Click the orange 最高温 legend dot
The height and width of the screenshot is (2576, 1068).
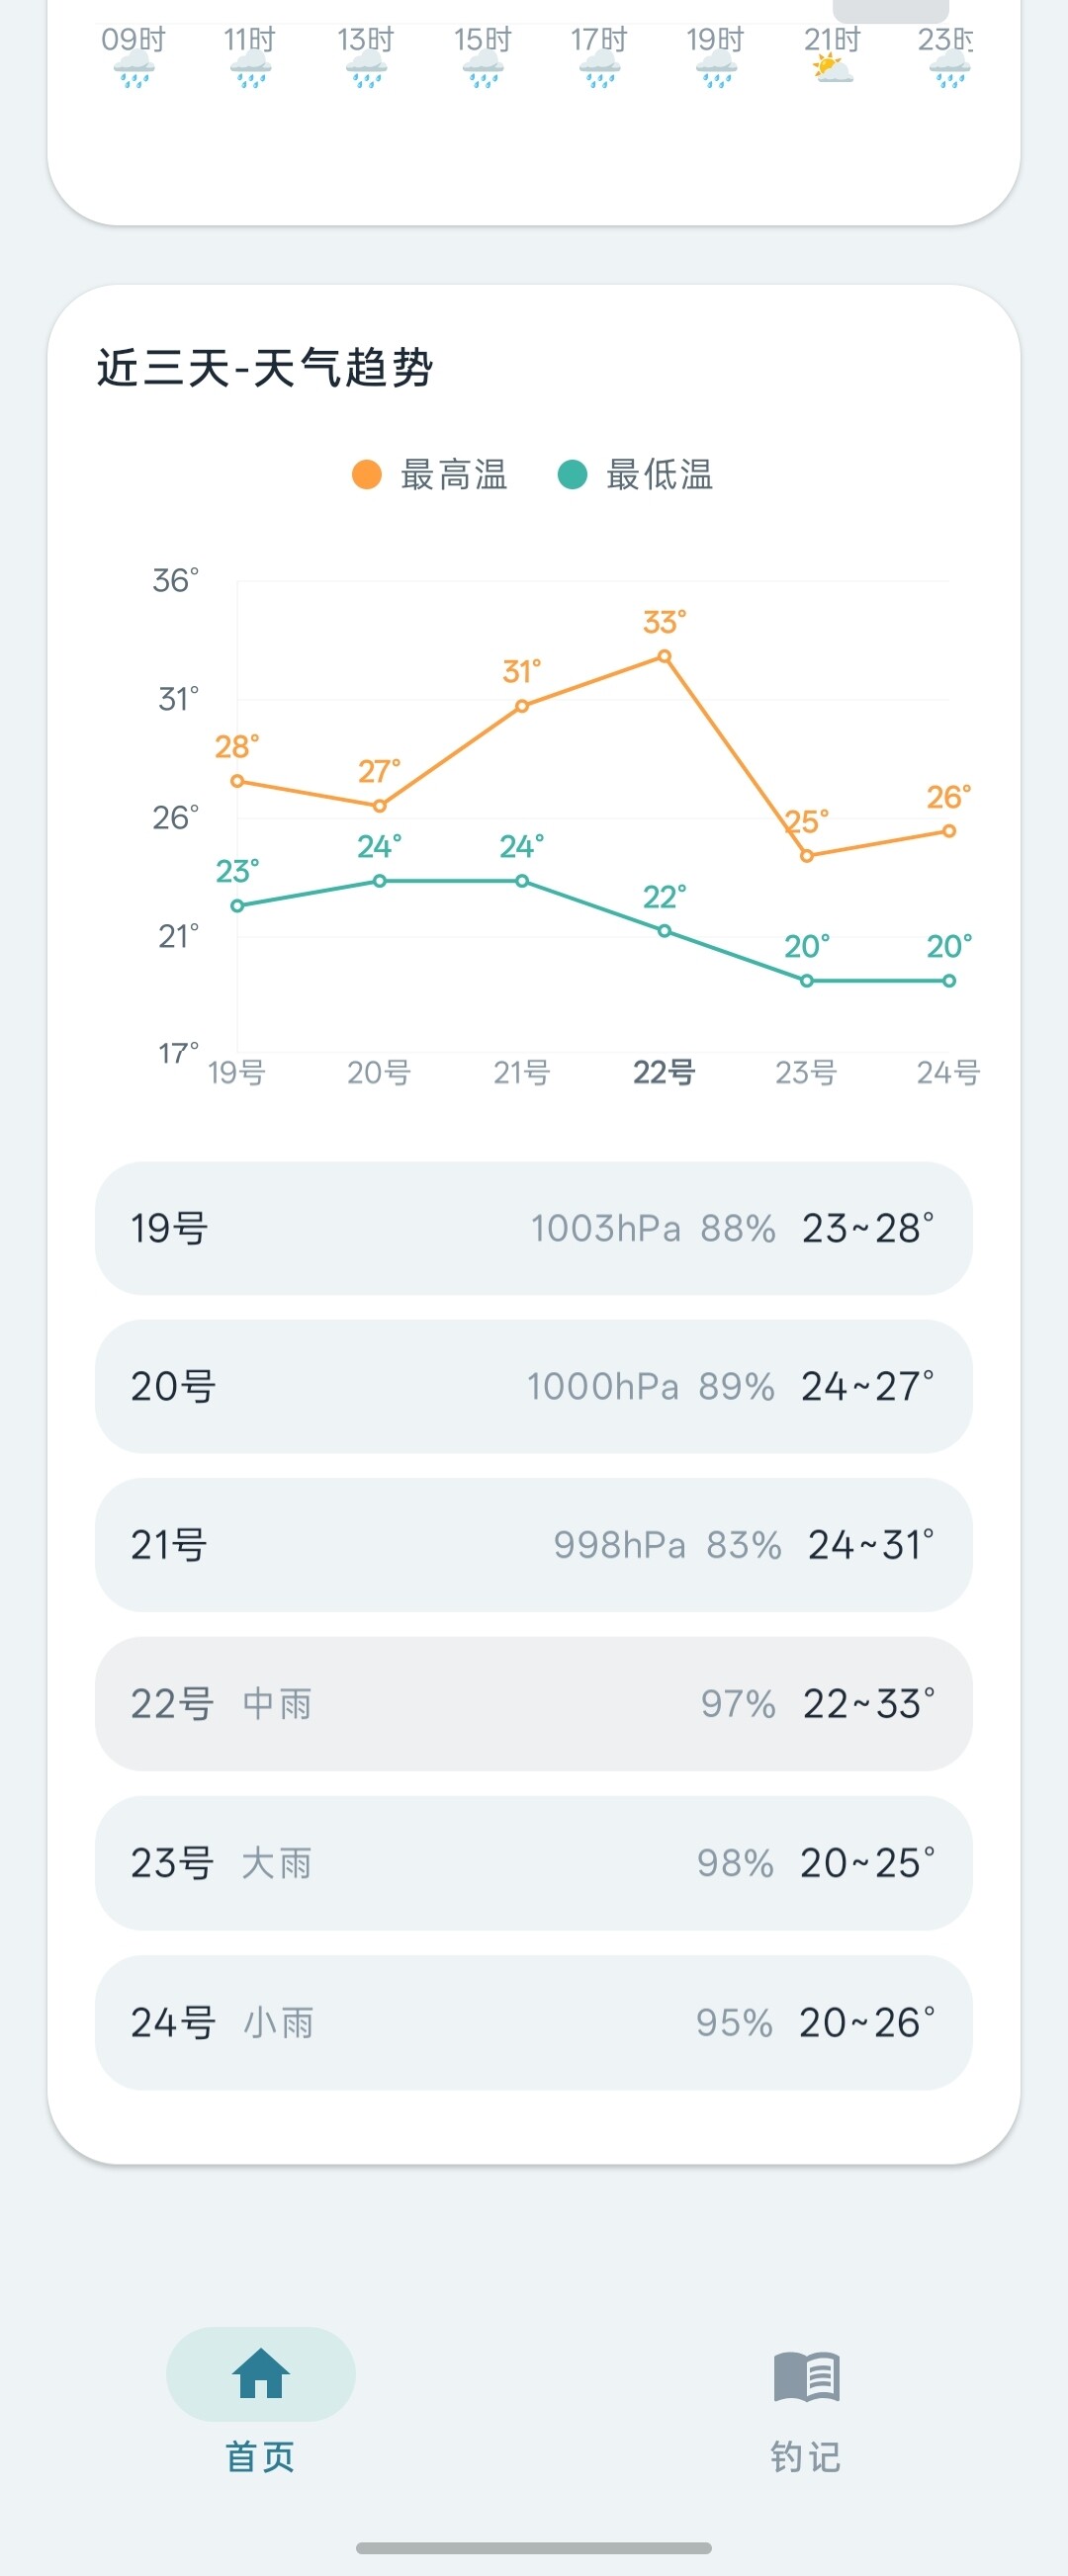pos(367,474)
